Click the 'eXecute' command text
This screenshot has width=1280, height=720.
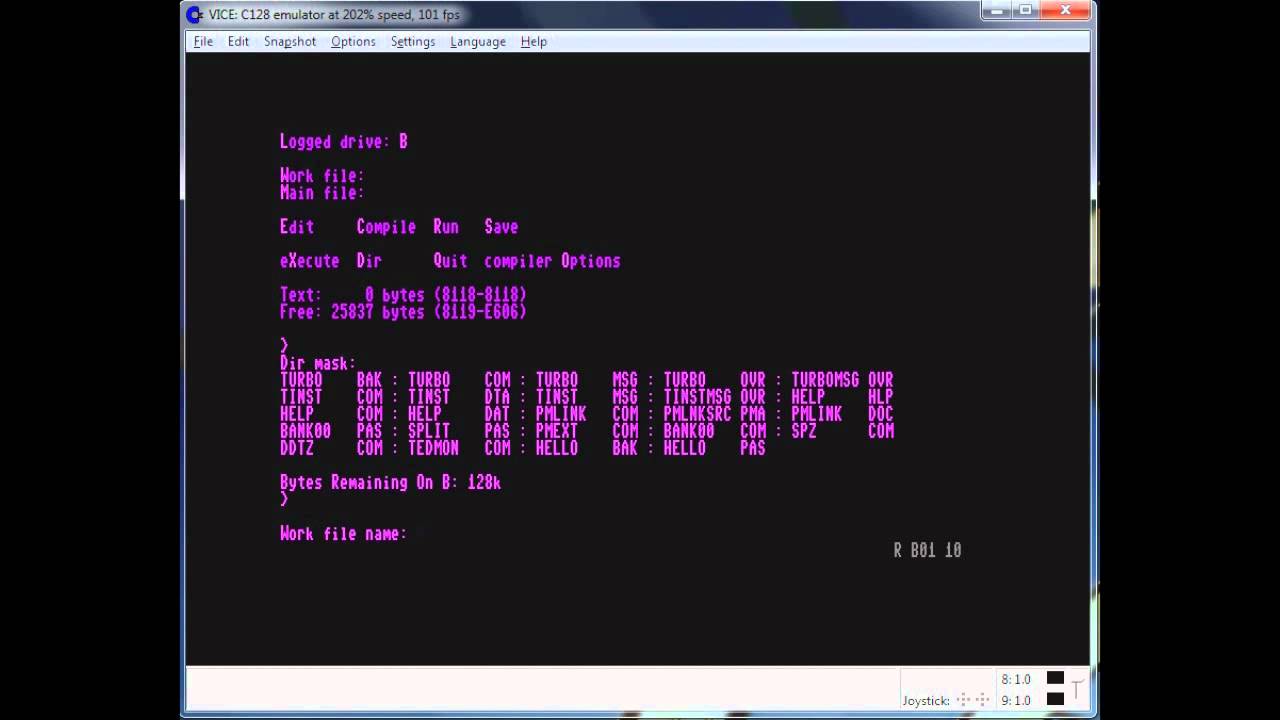click(310, 261)
